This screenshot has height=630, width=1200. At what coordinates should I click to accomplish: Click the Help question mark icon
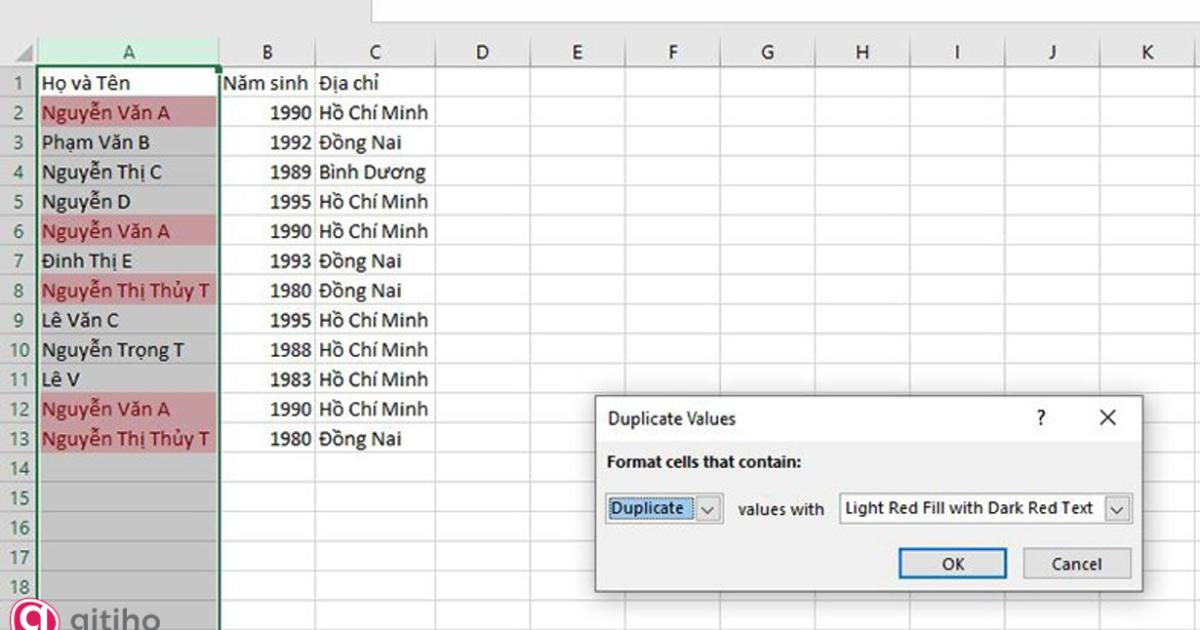coord(1041,419)
